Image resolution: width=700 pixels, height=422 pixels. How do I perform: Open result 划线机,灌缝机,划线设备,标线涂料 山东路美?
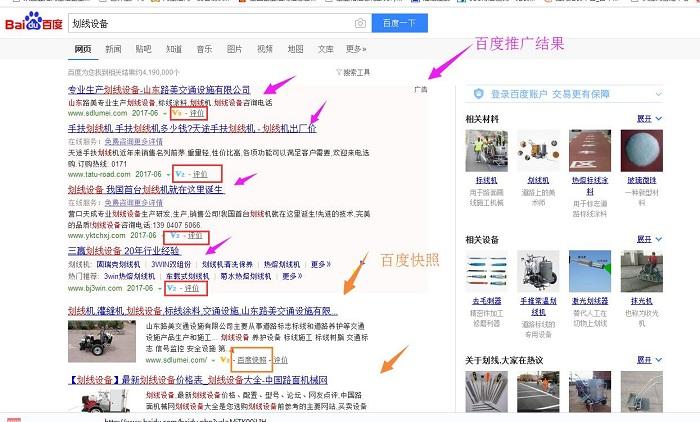203,311
